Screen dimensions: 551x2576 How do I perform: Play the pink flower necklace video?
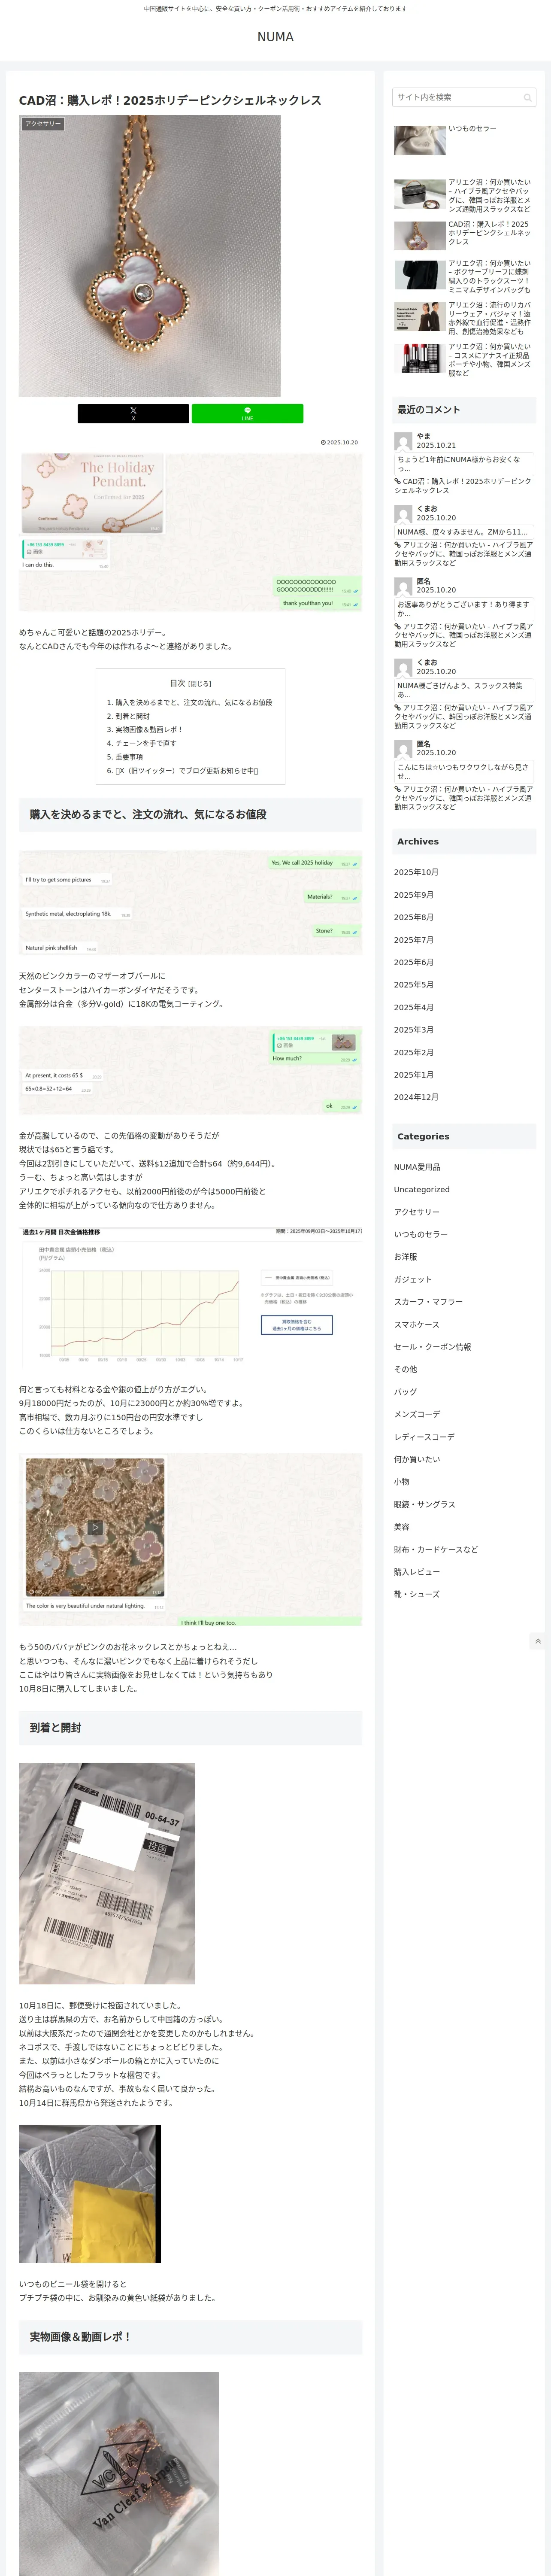(x=95, y=1527)
